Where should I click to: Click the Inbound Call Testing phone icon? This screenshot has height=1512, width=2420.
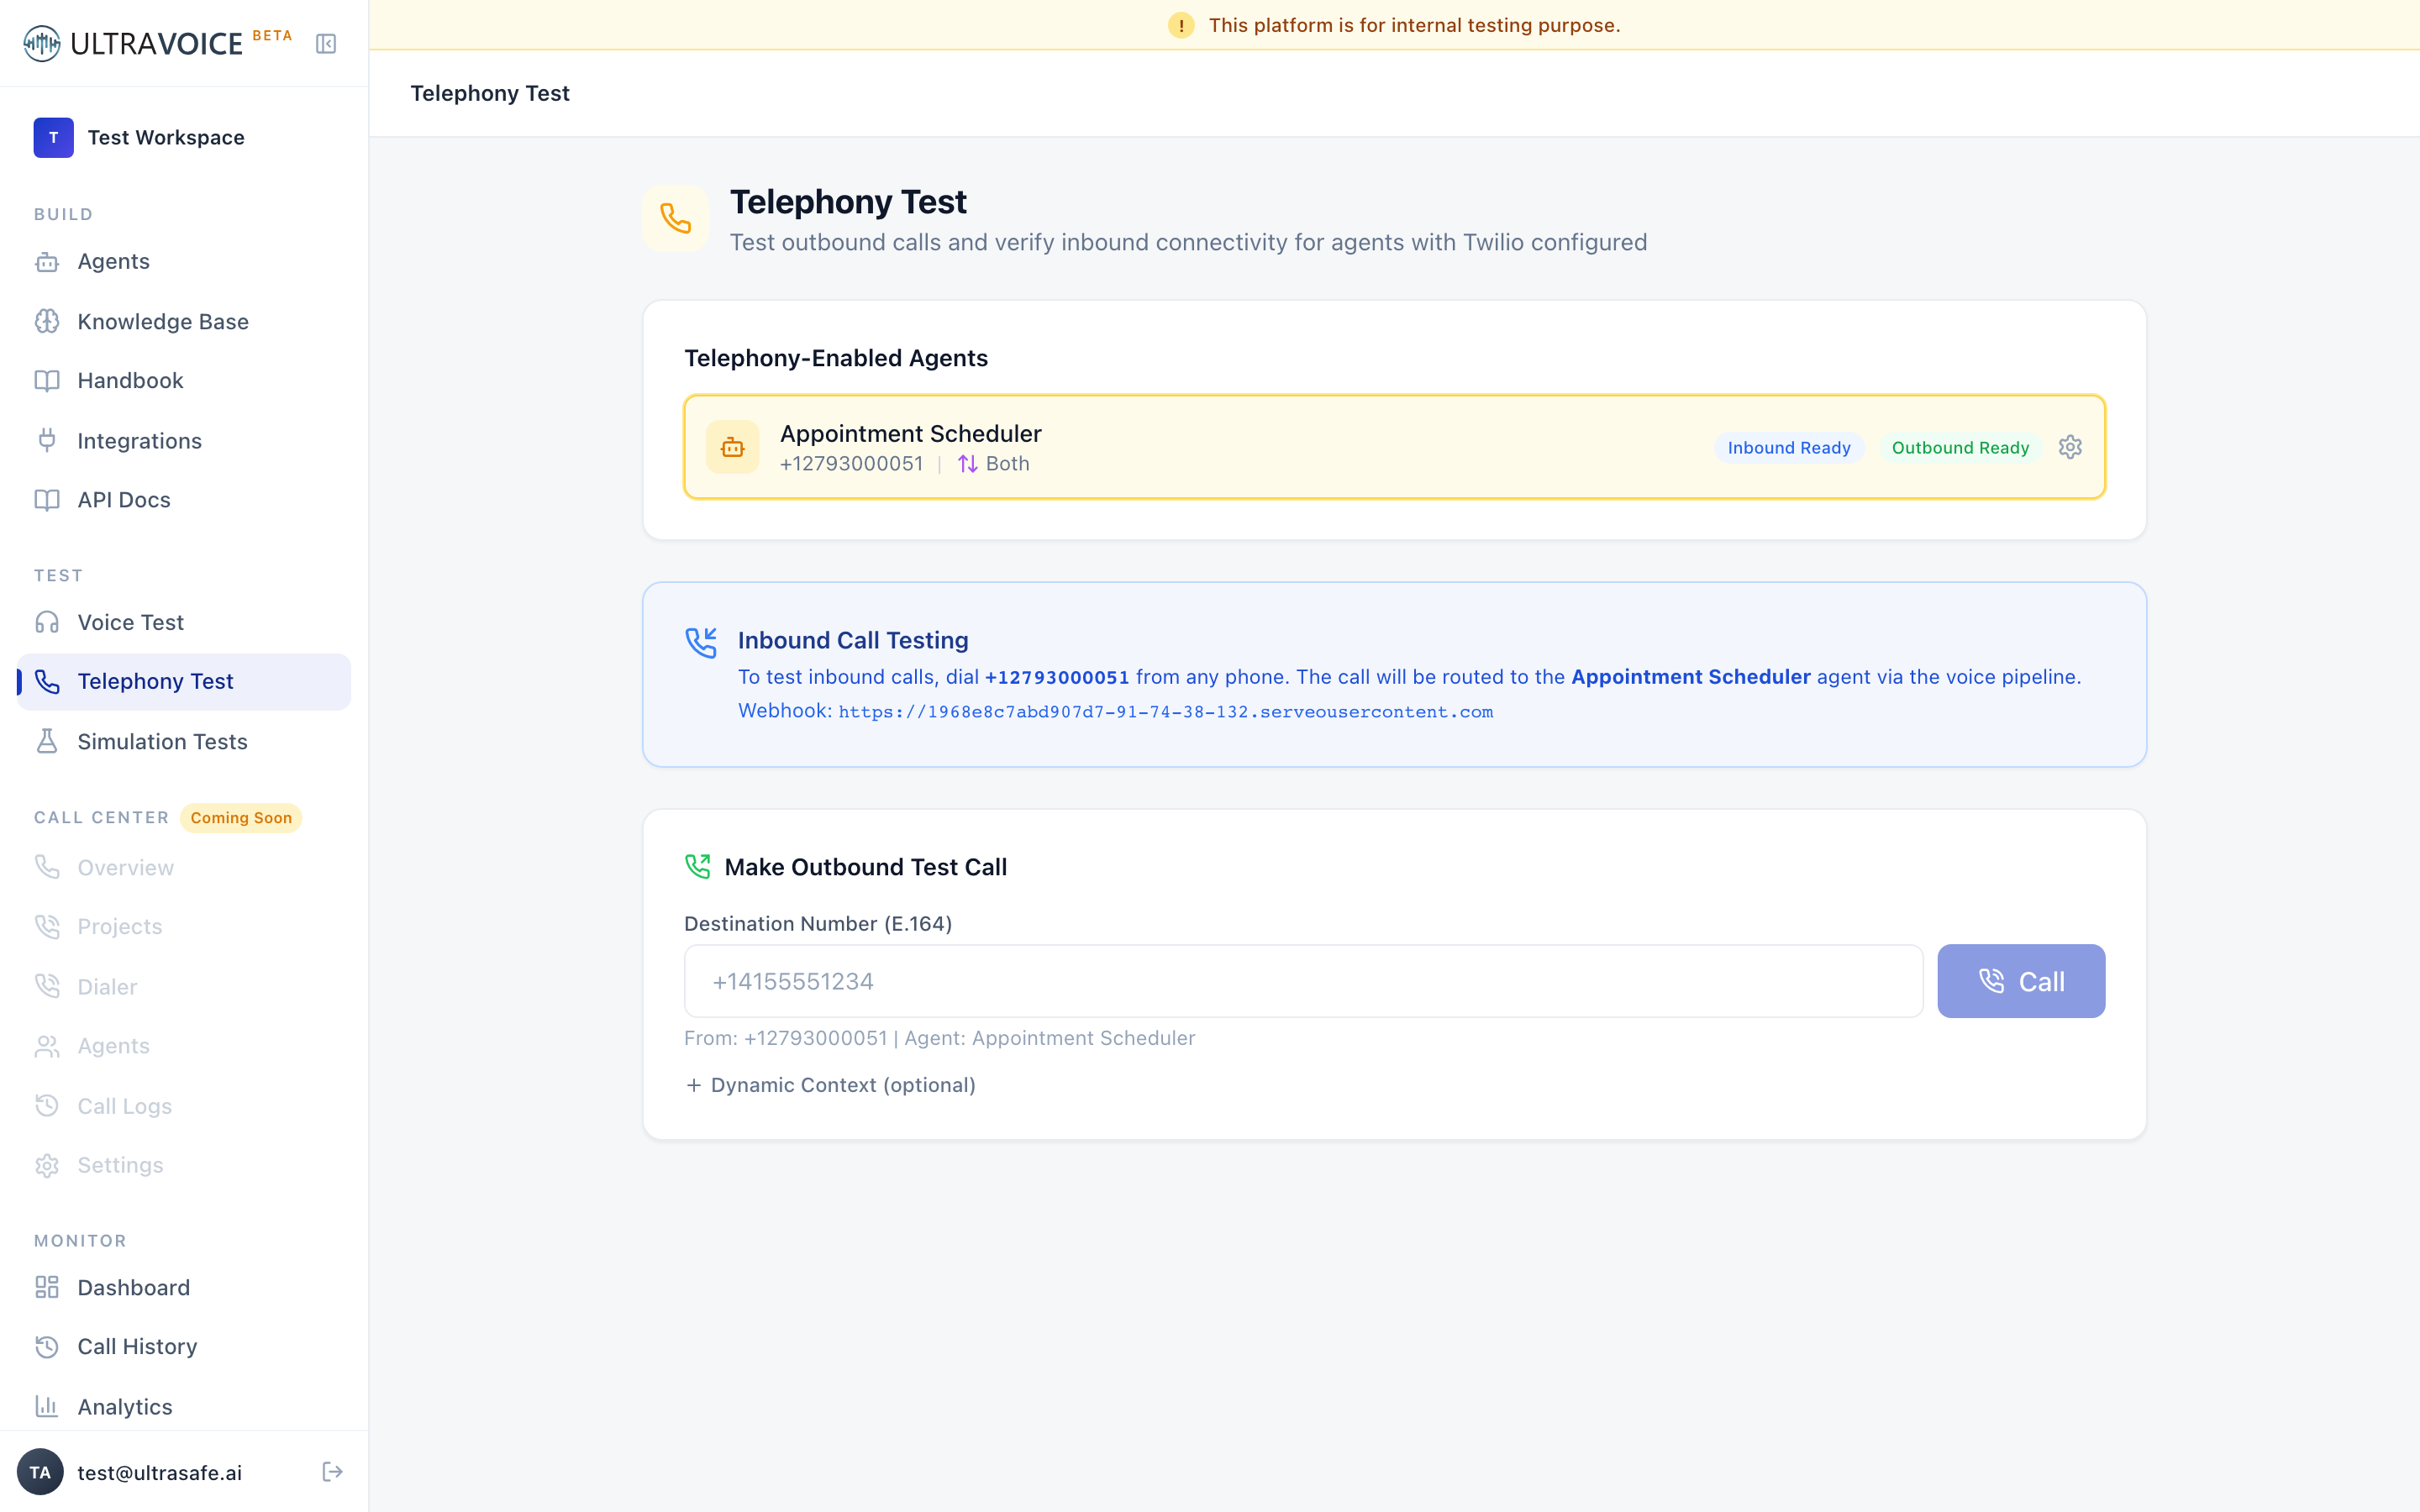tap(701, 642)
